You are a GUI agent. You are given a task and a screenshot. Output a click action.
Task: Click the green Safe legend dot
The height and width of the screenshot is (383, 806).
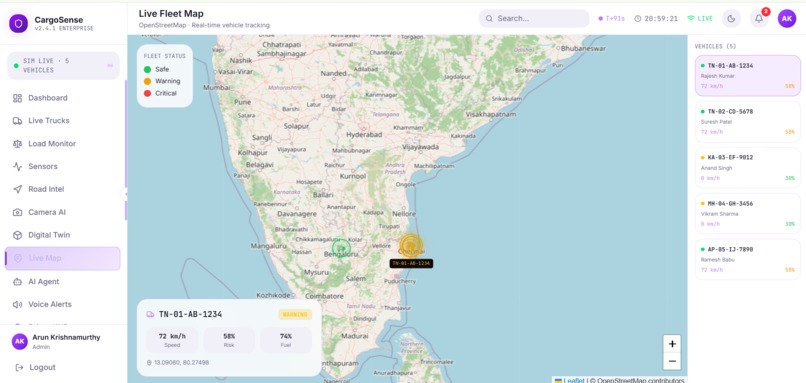148,69
